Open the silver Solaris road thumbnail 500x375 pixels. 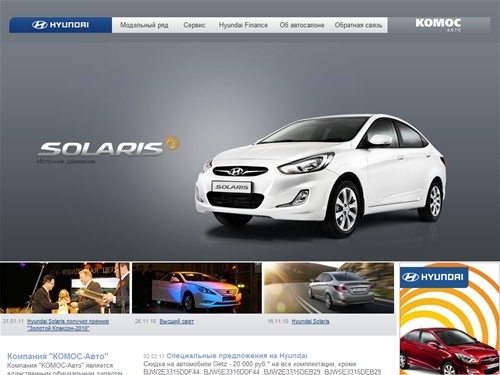[x=329, y=288]
